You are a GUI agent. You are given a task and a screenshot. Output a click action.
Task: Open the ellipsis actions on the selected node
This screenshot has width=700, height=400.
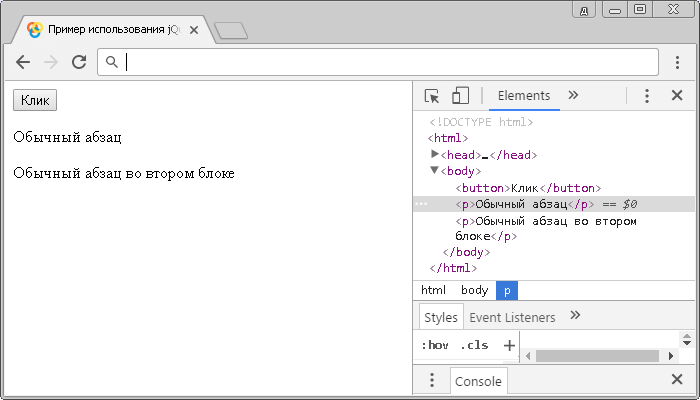421,204
